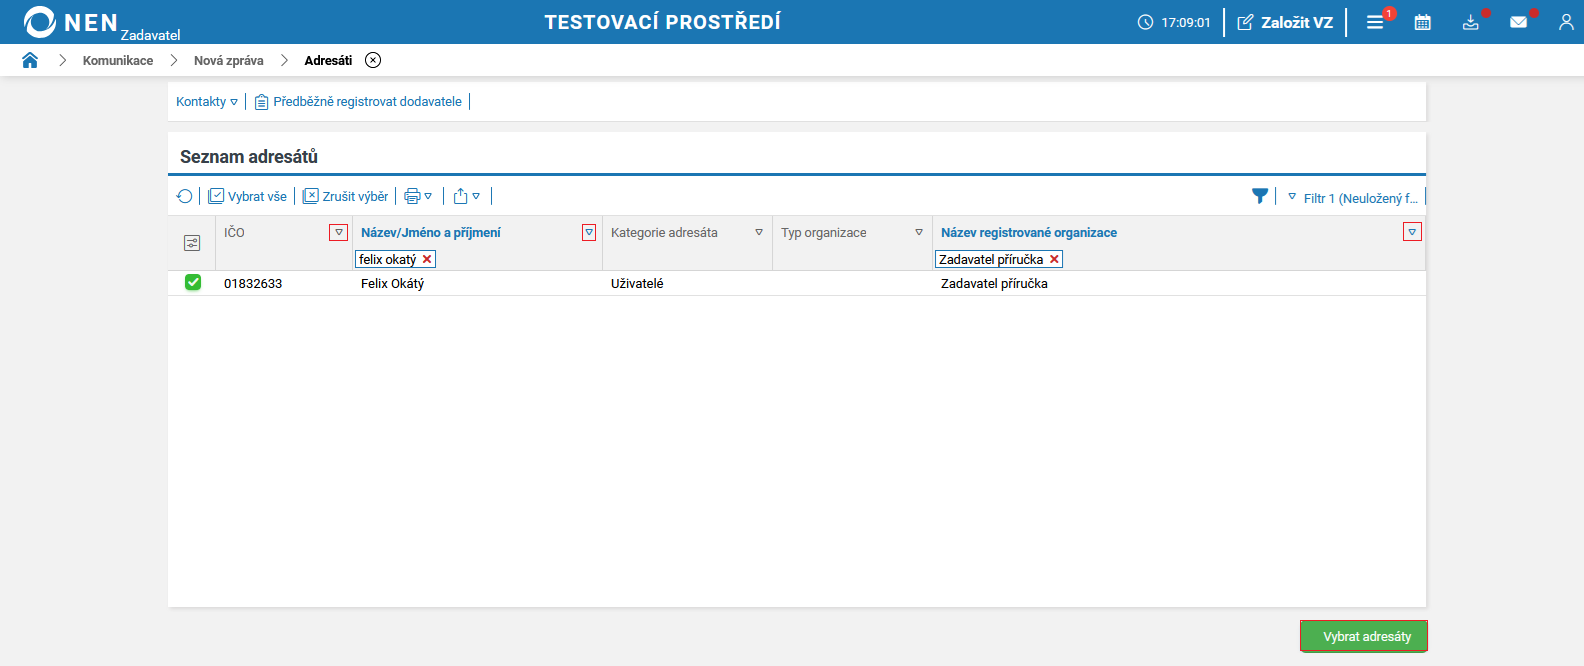1584x666 pixels.
Task: Click the refresh list icon
Action: click(x=184, y=196)
